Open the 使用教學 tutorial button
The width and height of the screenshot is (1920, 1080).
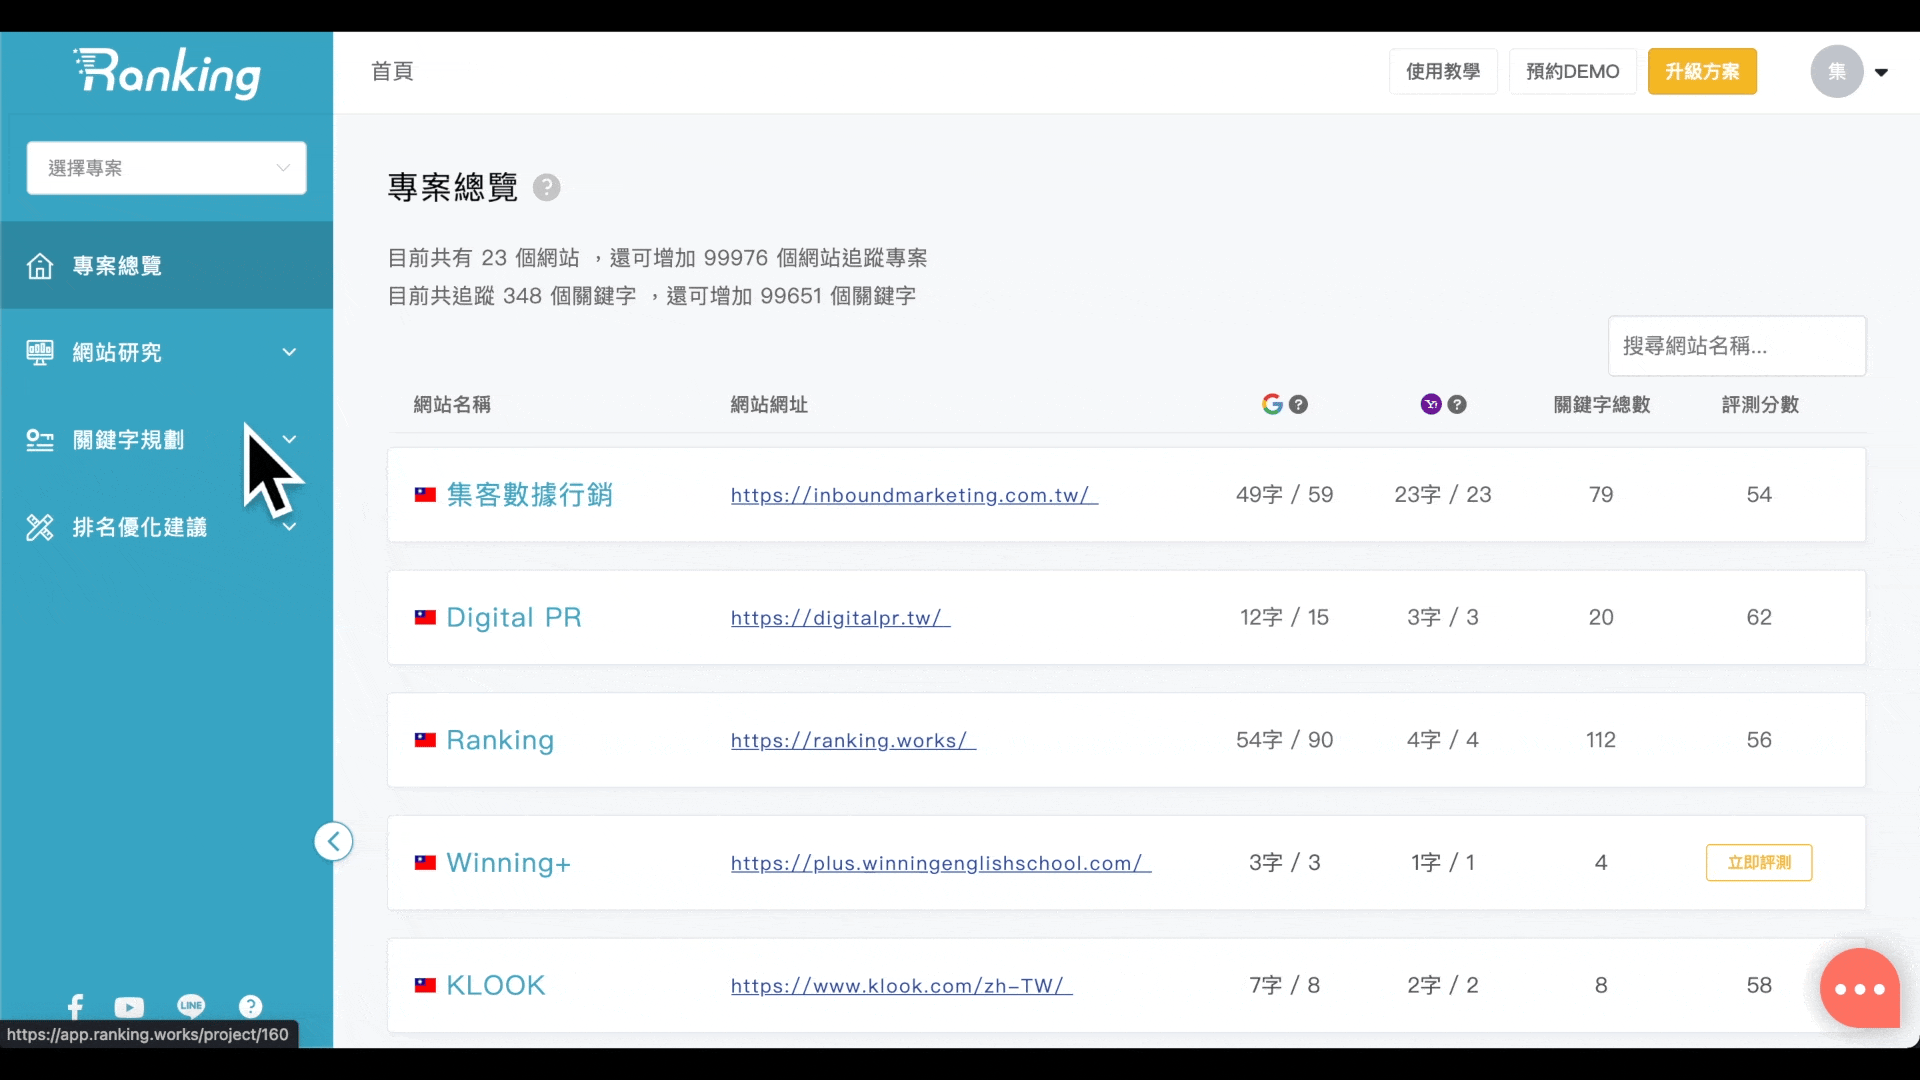(x=1443, y=71)
